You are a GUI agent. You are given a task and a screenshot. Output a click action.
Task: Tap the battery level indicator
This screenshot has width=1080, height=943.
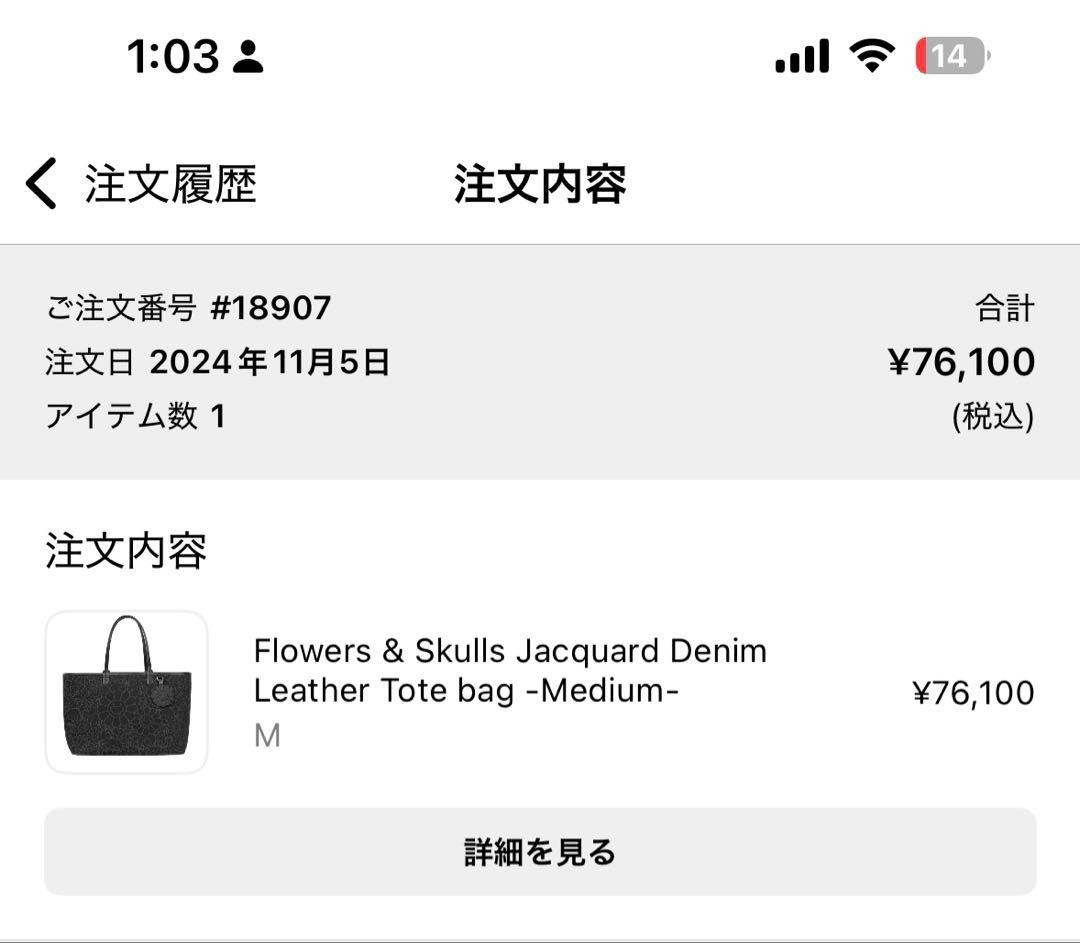tap(950, 56)
